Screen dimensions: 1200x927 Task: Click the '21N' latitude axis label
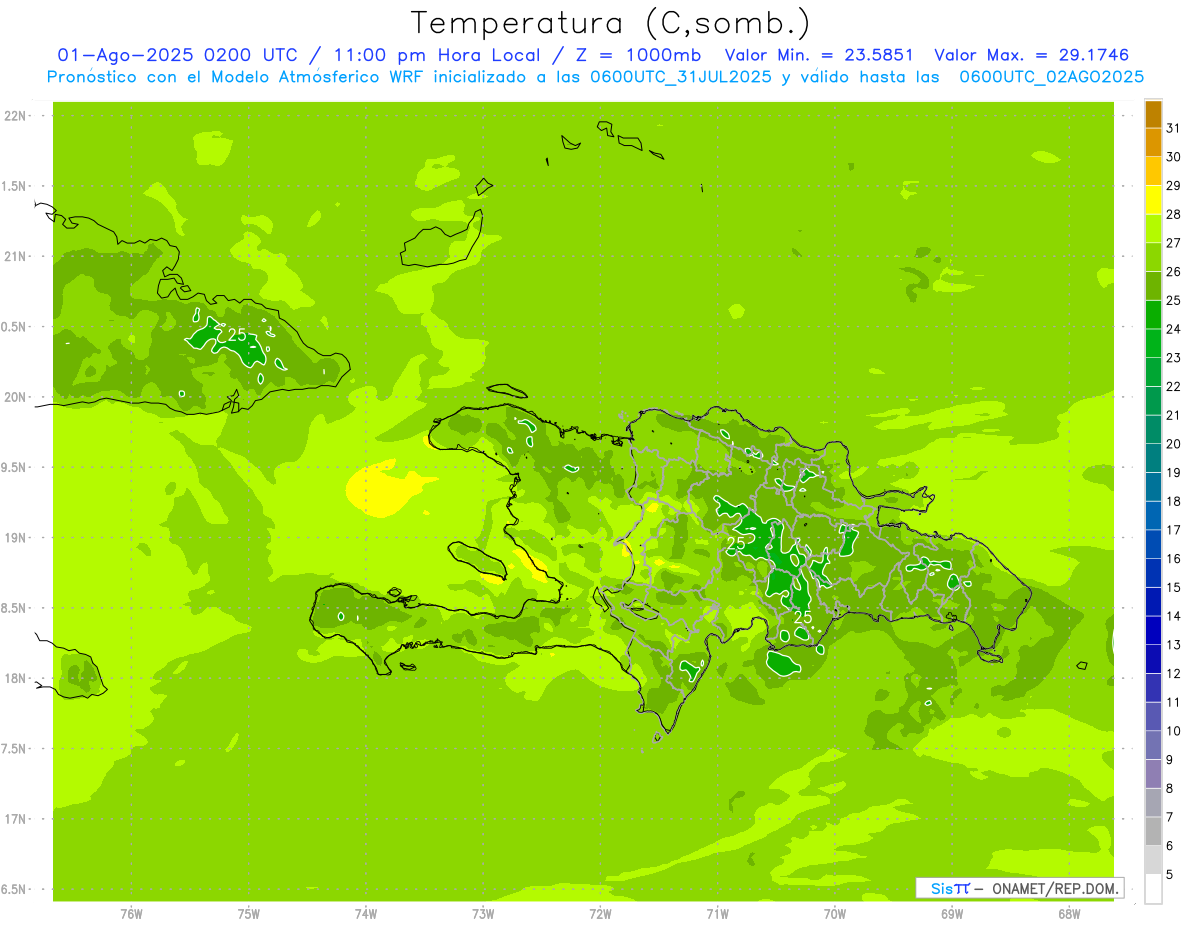13,257
